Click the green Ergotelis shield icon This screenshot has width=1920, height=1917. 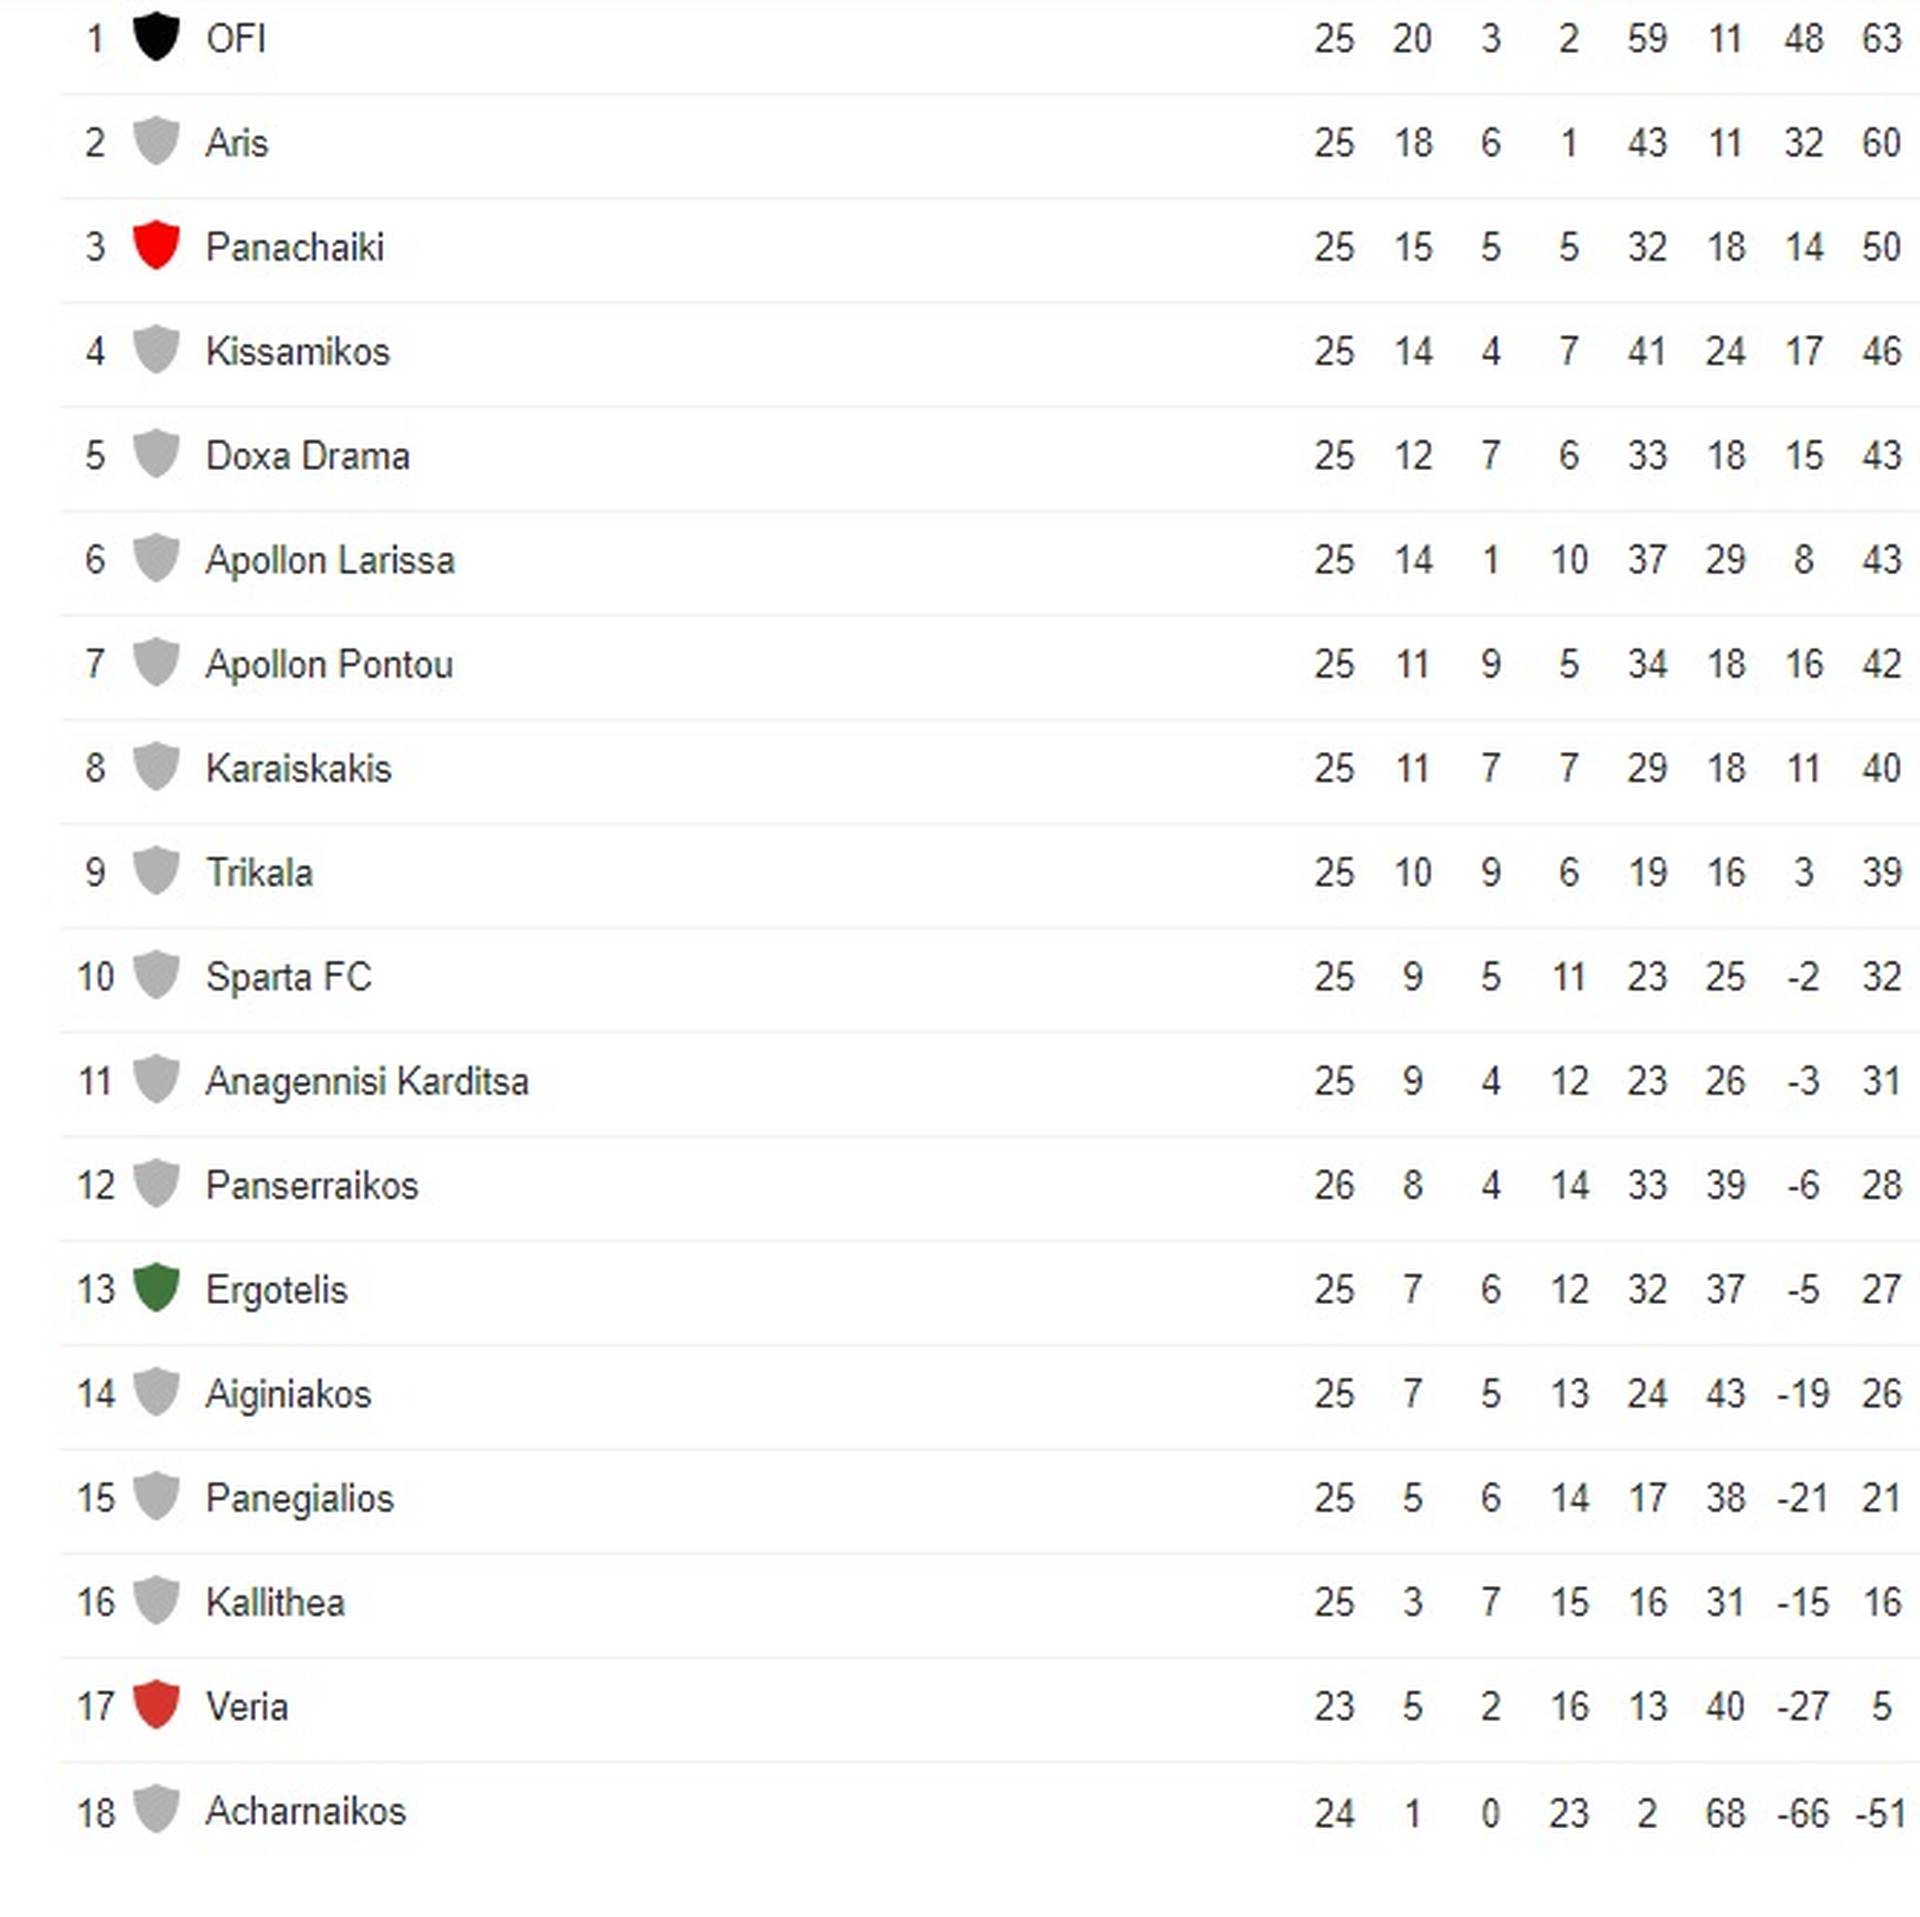156,1288
